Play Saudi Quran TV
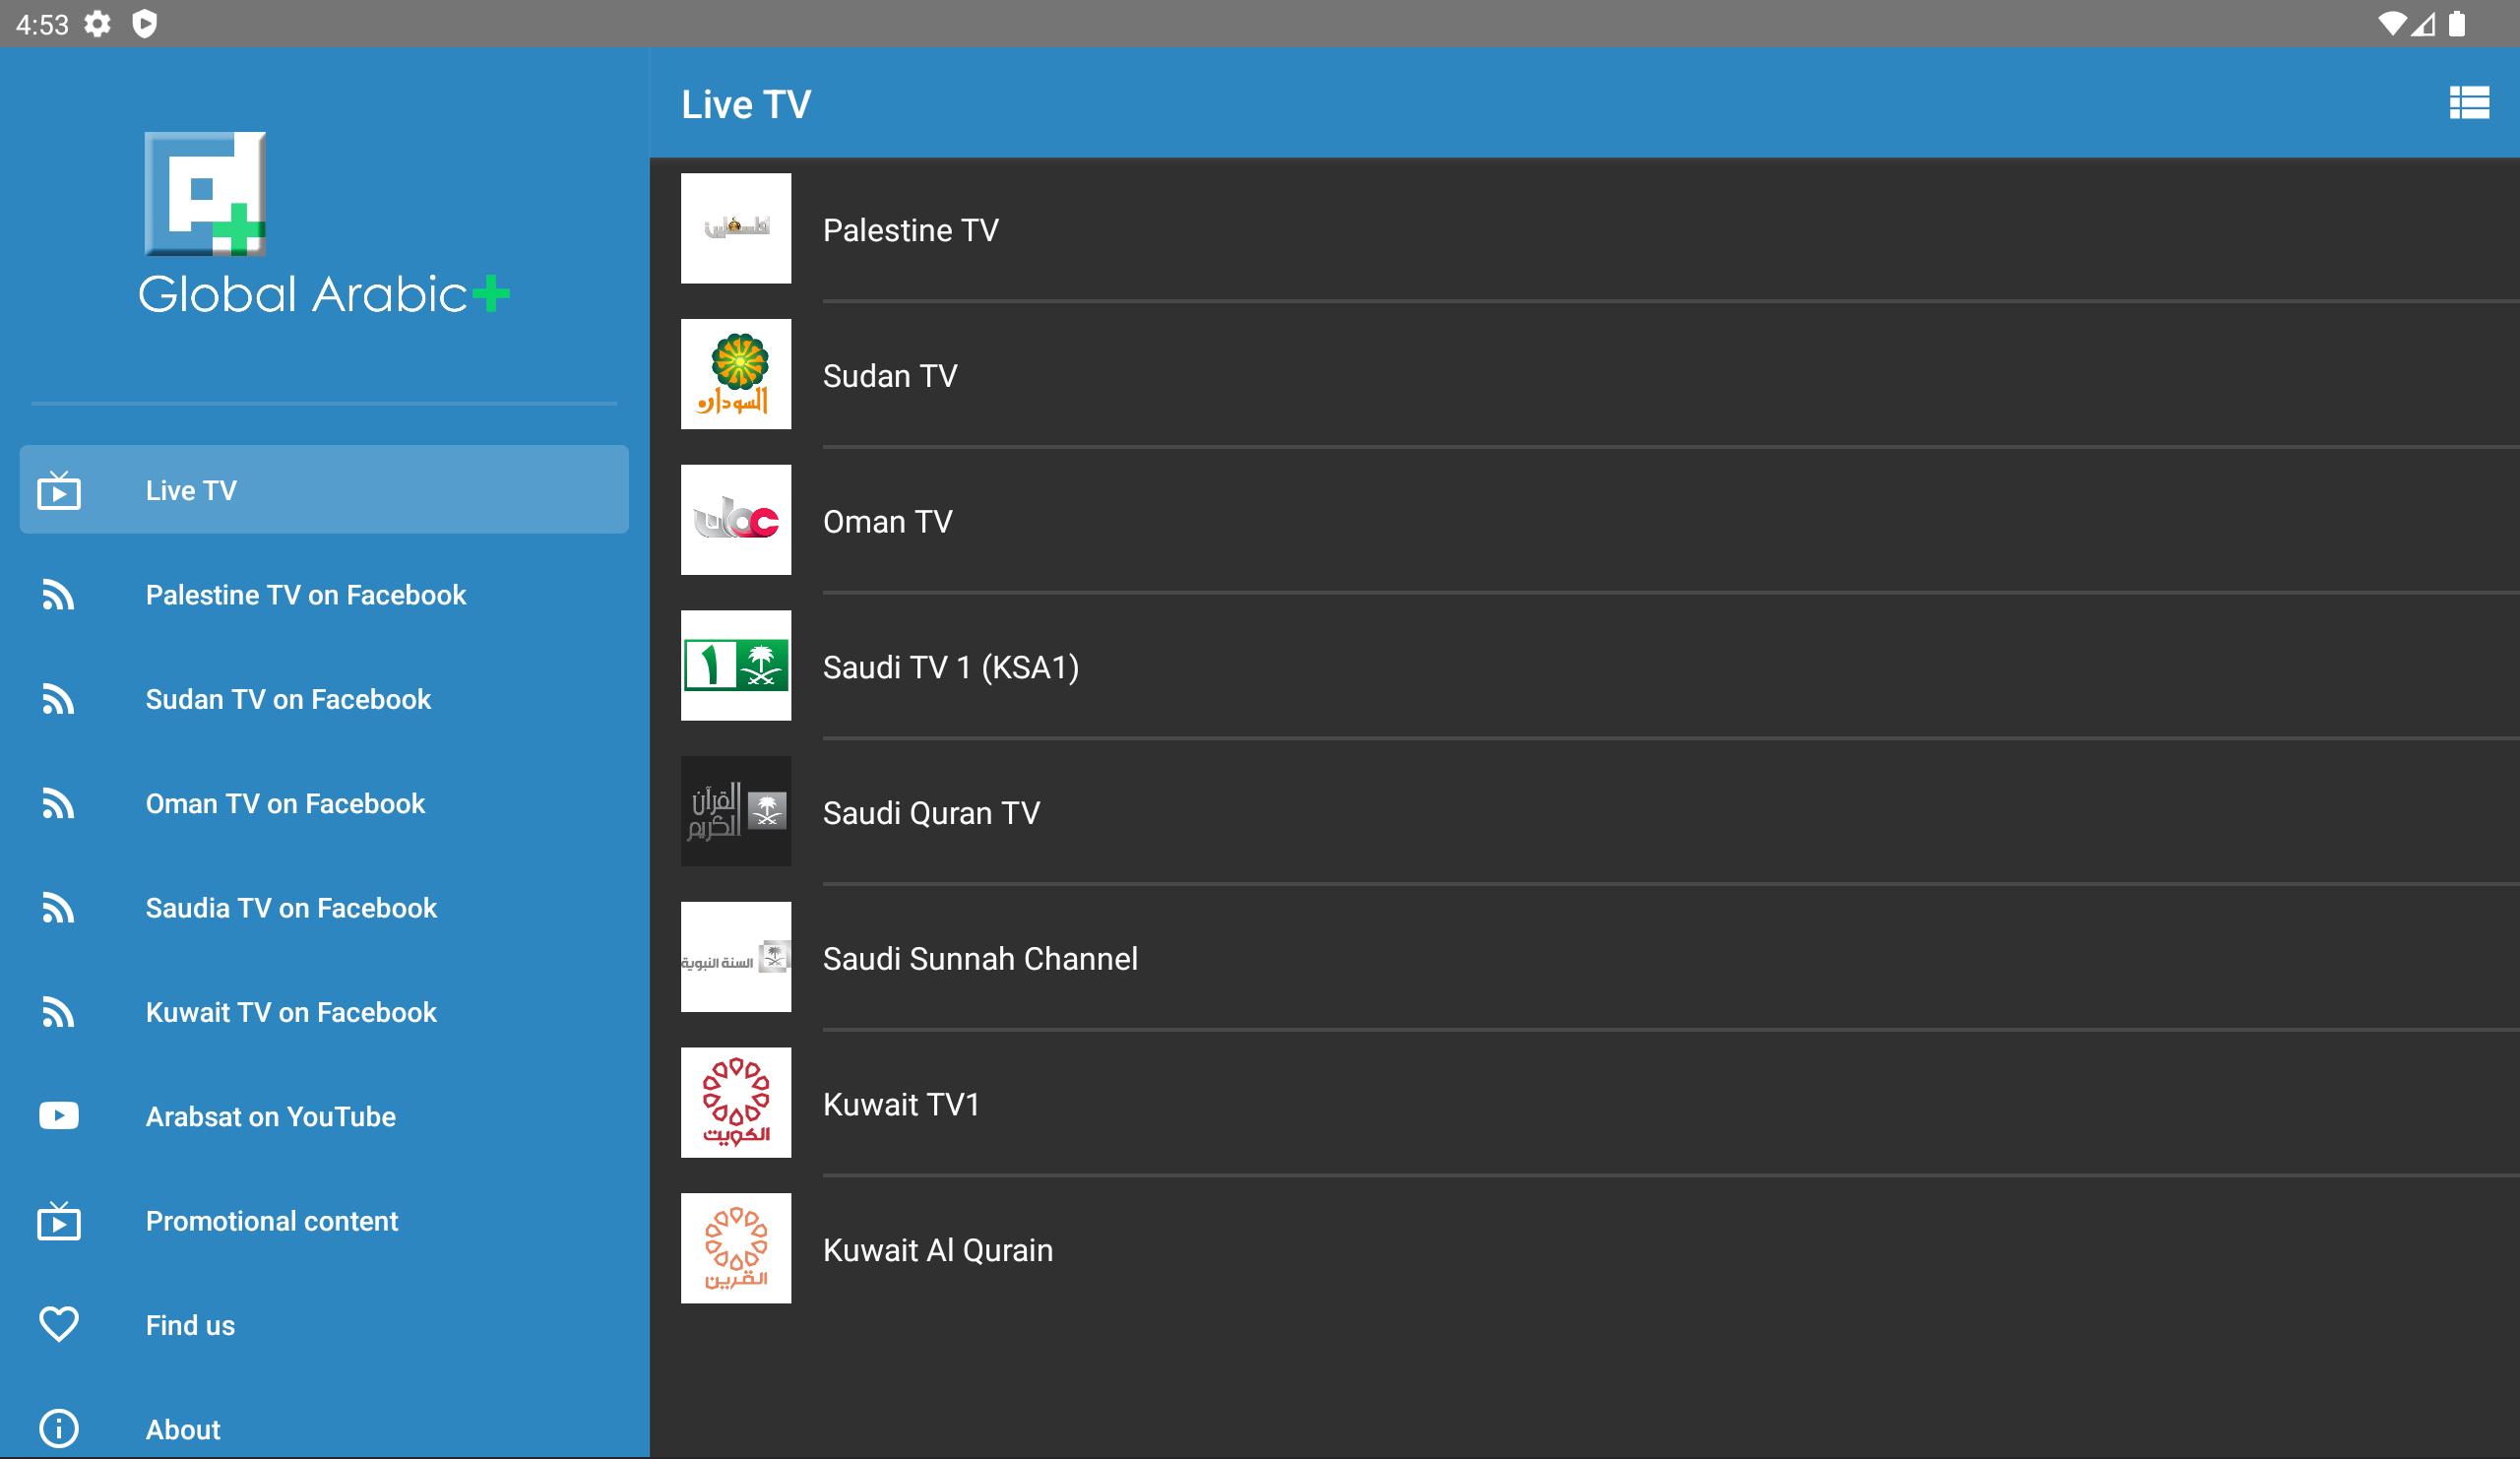This screenshot has width=2520, height=1459. click(x=1585, y=812)
